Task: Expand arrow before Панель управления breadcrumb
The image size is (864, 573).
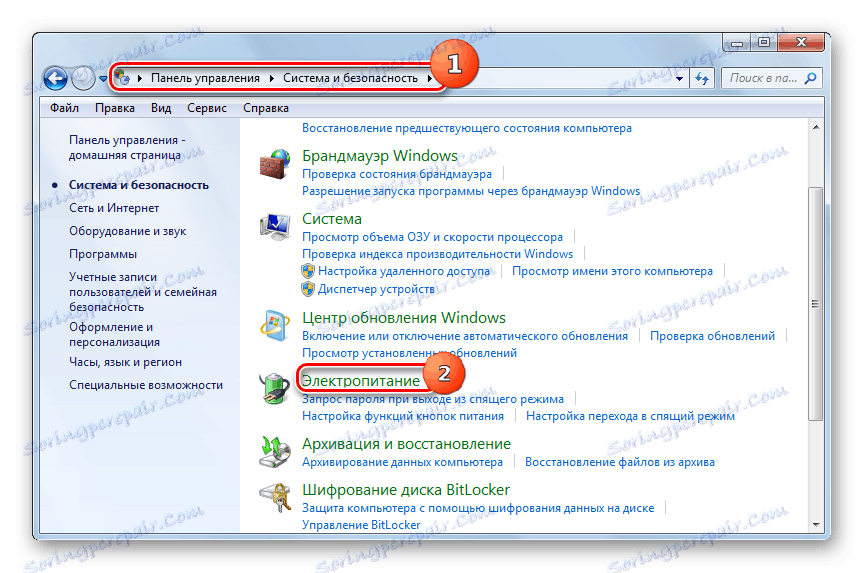Action: click(x=140, y=78)
